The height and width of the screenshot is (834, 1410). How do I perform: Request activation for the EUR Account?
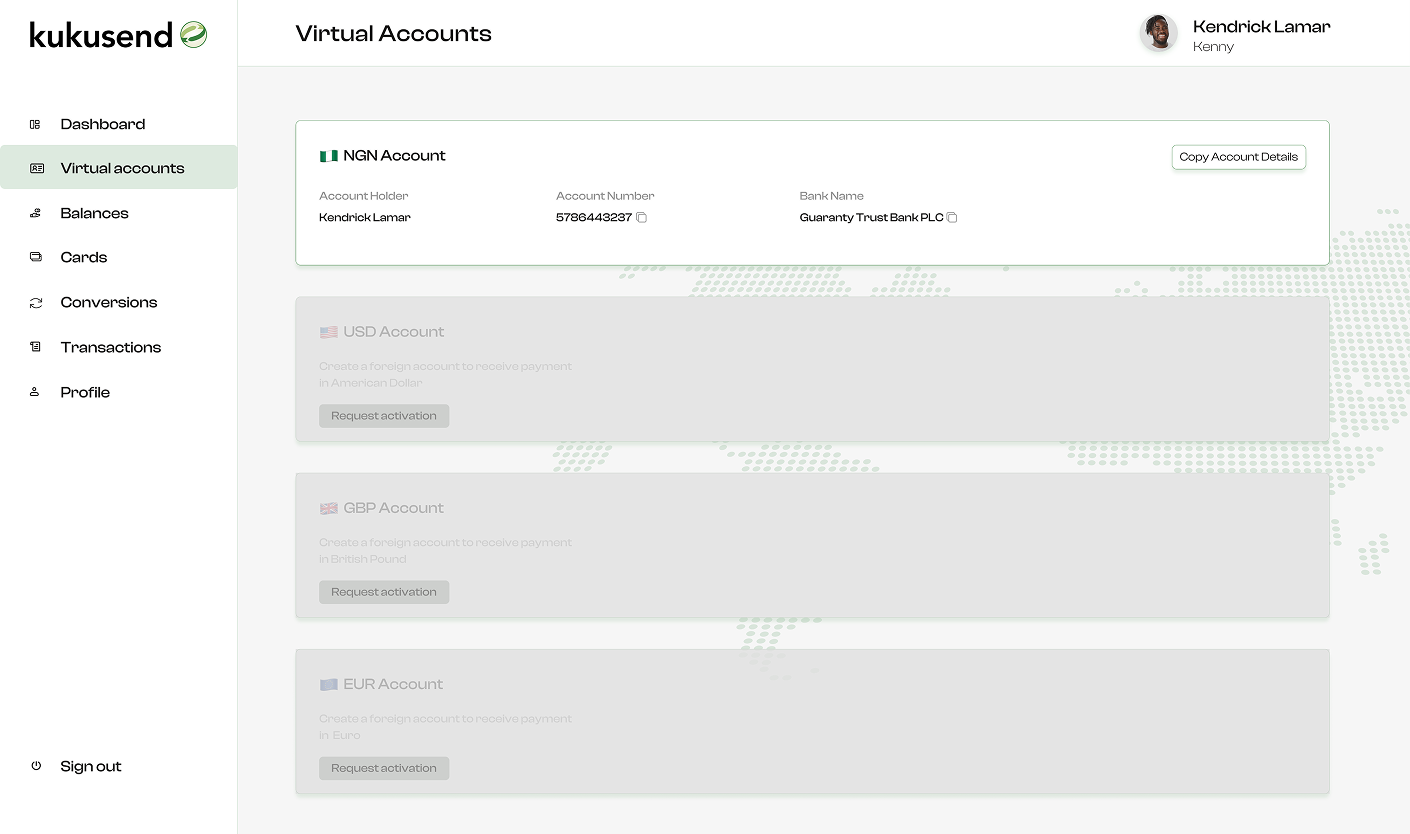pyautogui.click(x=383, y=767)
